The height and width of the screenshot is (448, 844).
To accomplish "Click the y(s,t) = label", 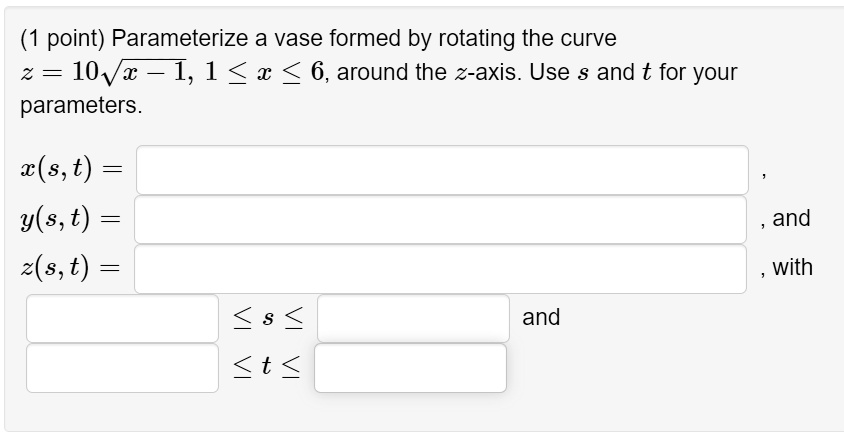I will [70, 219].
